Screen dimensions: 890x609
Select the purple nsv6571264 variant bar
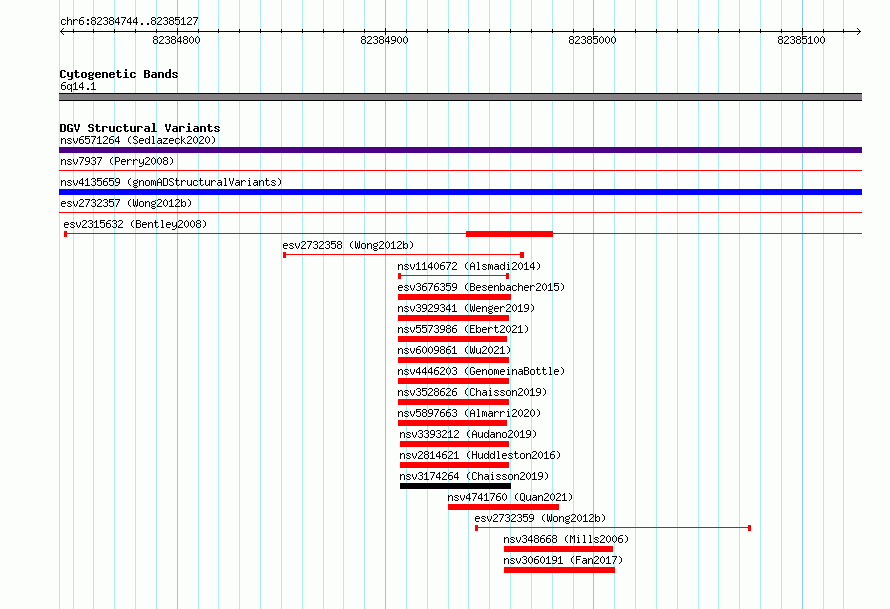click(x=460, y=150)
